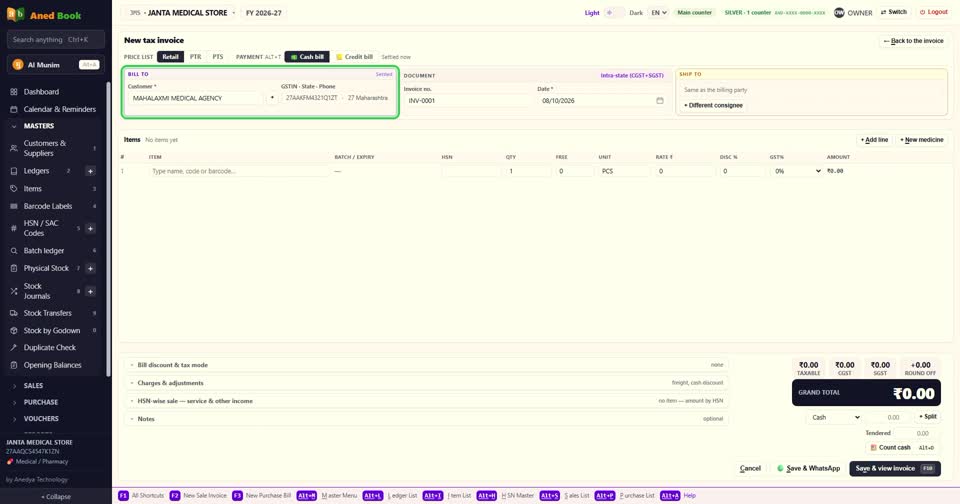Click the OWNER avatar icon
The image size is (960, 504).
click(839, 12)
